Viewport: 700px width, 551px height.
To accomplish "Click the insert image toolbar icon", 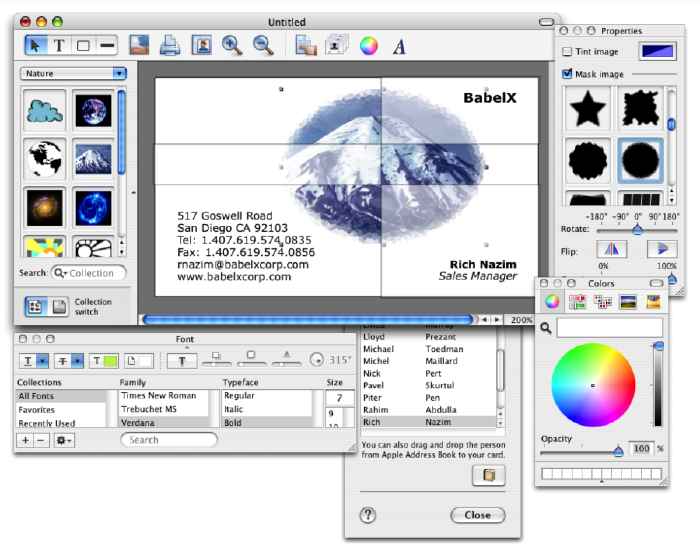I will (x=139, y=45).
